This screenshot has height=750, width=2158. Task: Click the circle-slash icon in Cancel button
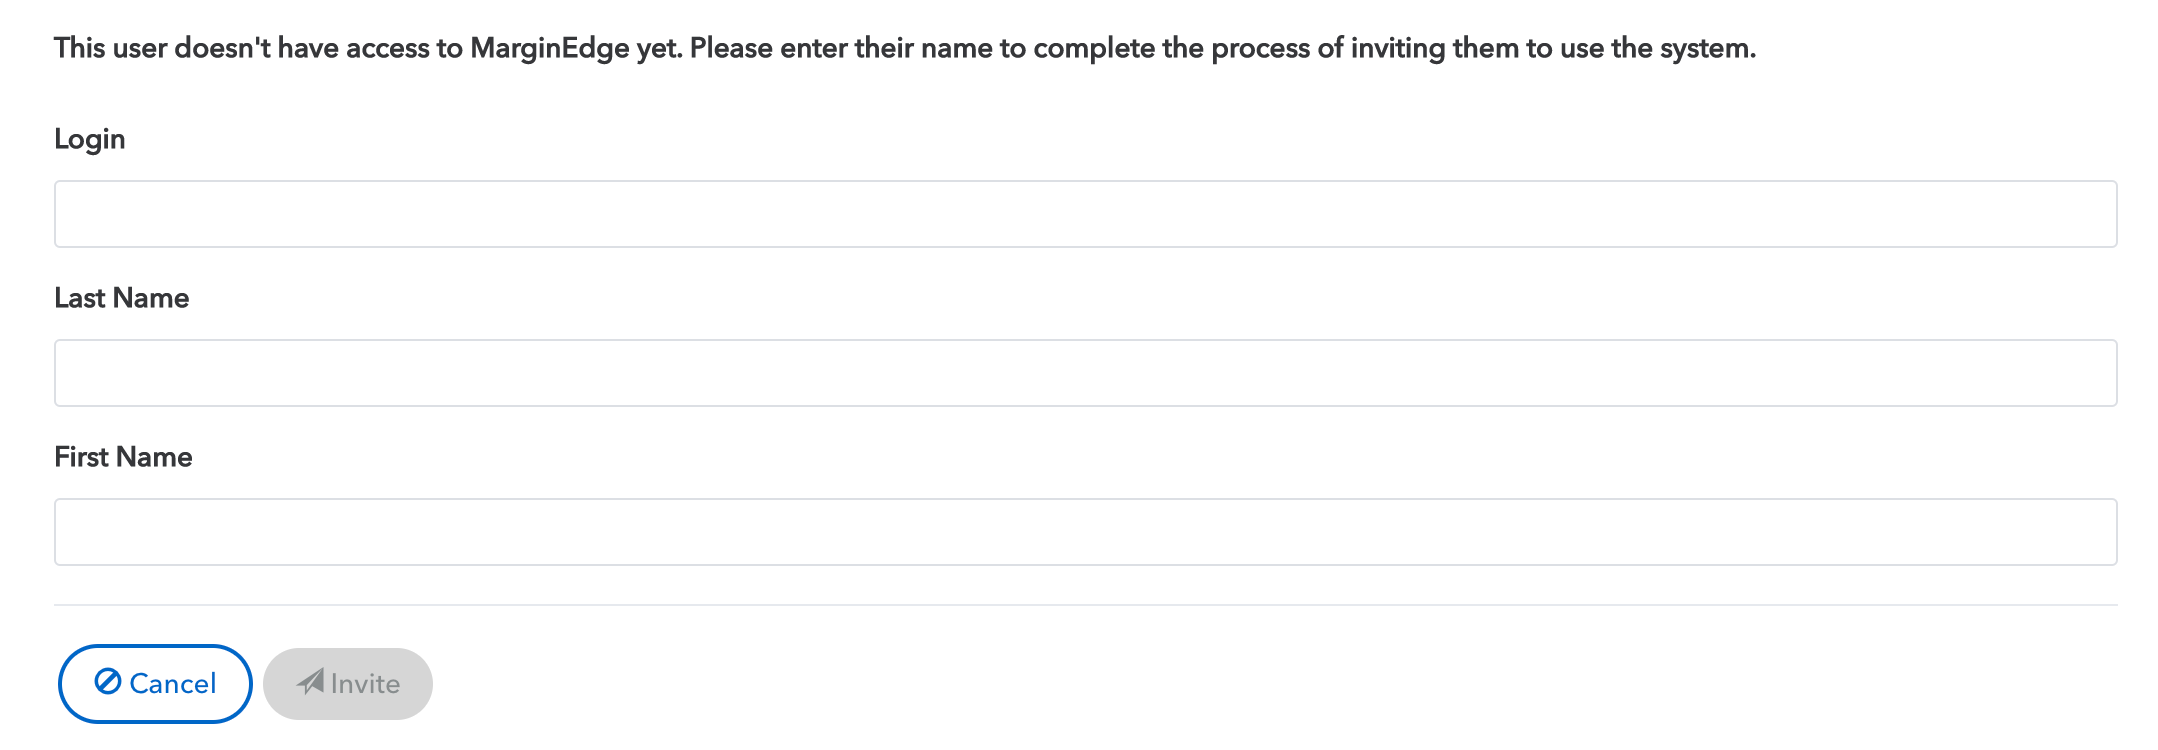point(108,682)
